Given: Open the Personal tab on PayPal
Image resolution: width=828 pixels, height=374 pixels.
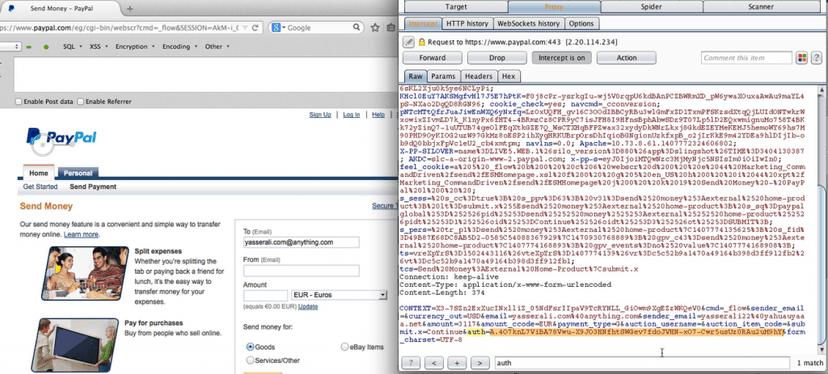Looking at the screenshot, I should pos(78,173).
